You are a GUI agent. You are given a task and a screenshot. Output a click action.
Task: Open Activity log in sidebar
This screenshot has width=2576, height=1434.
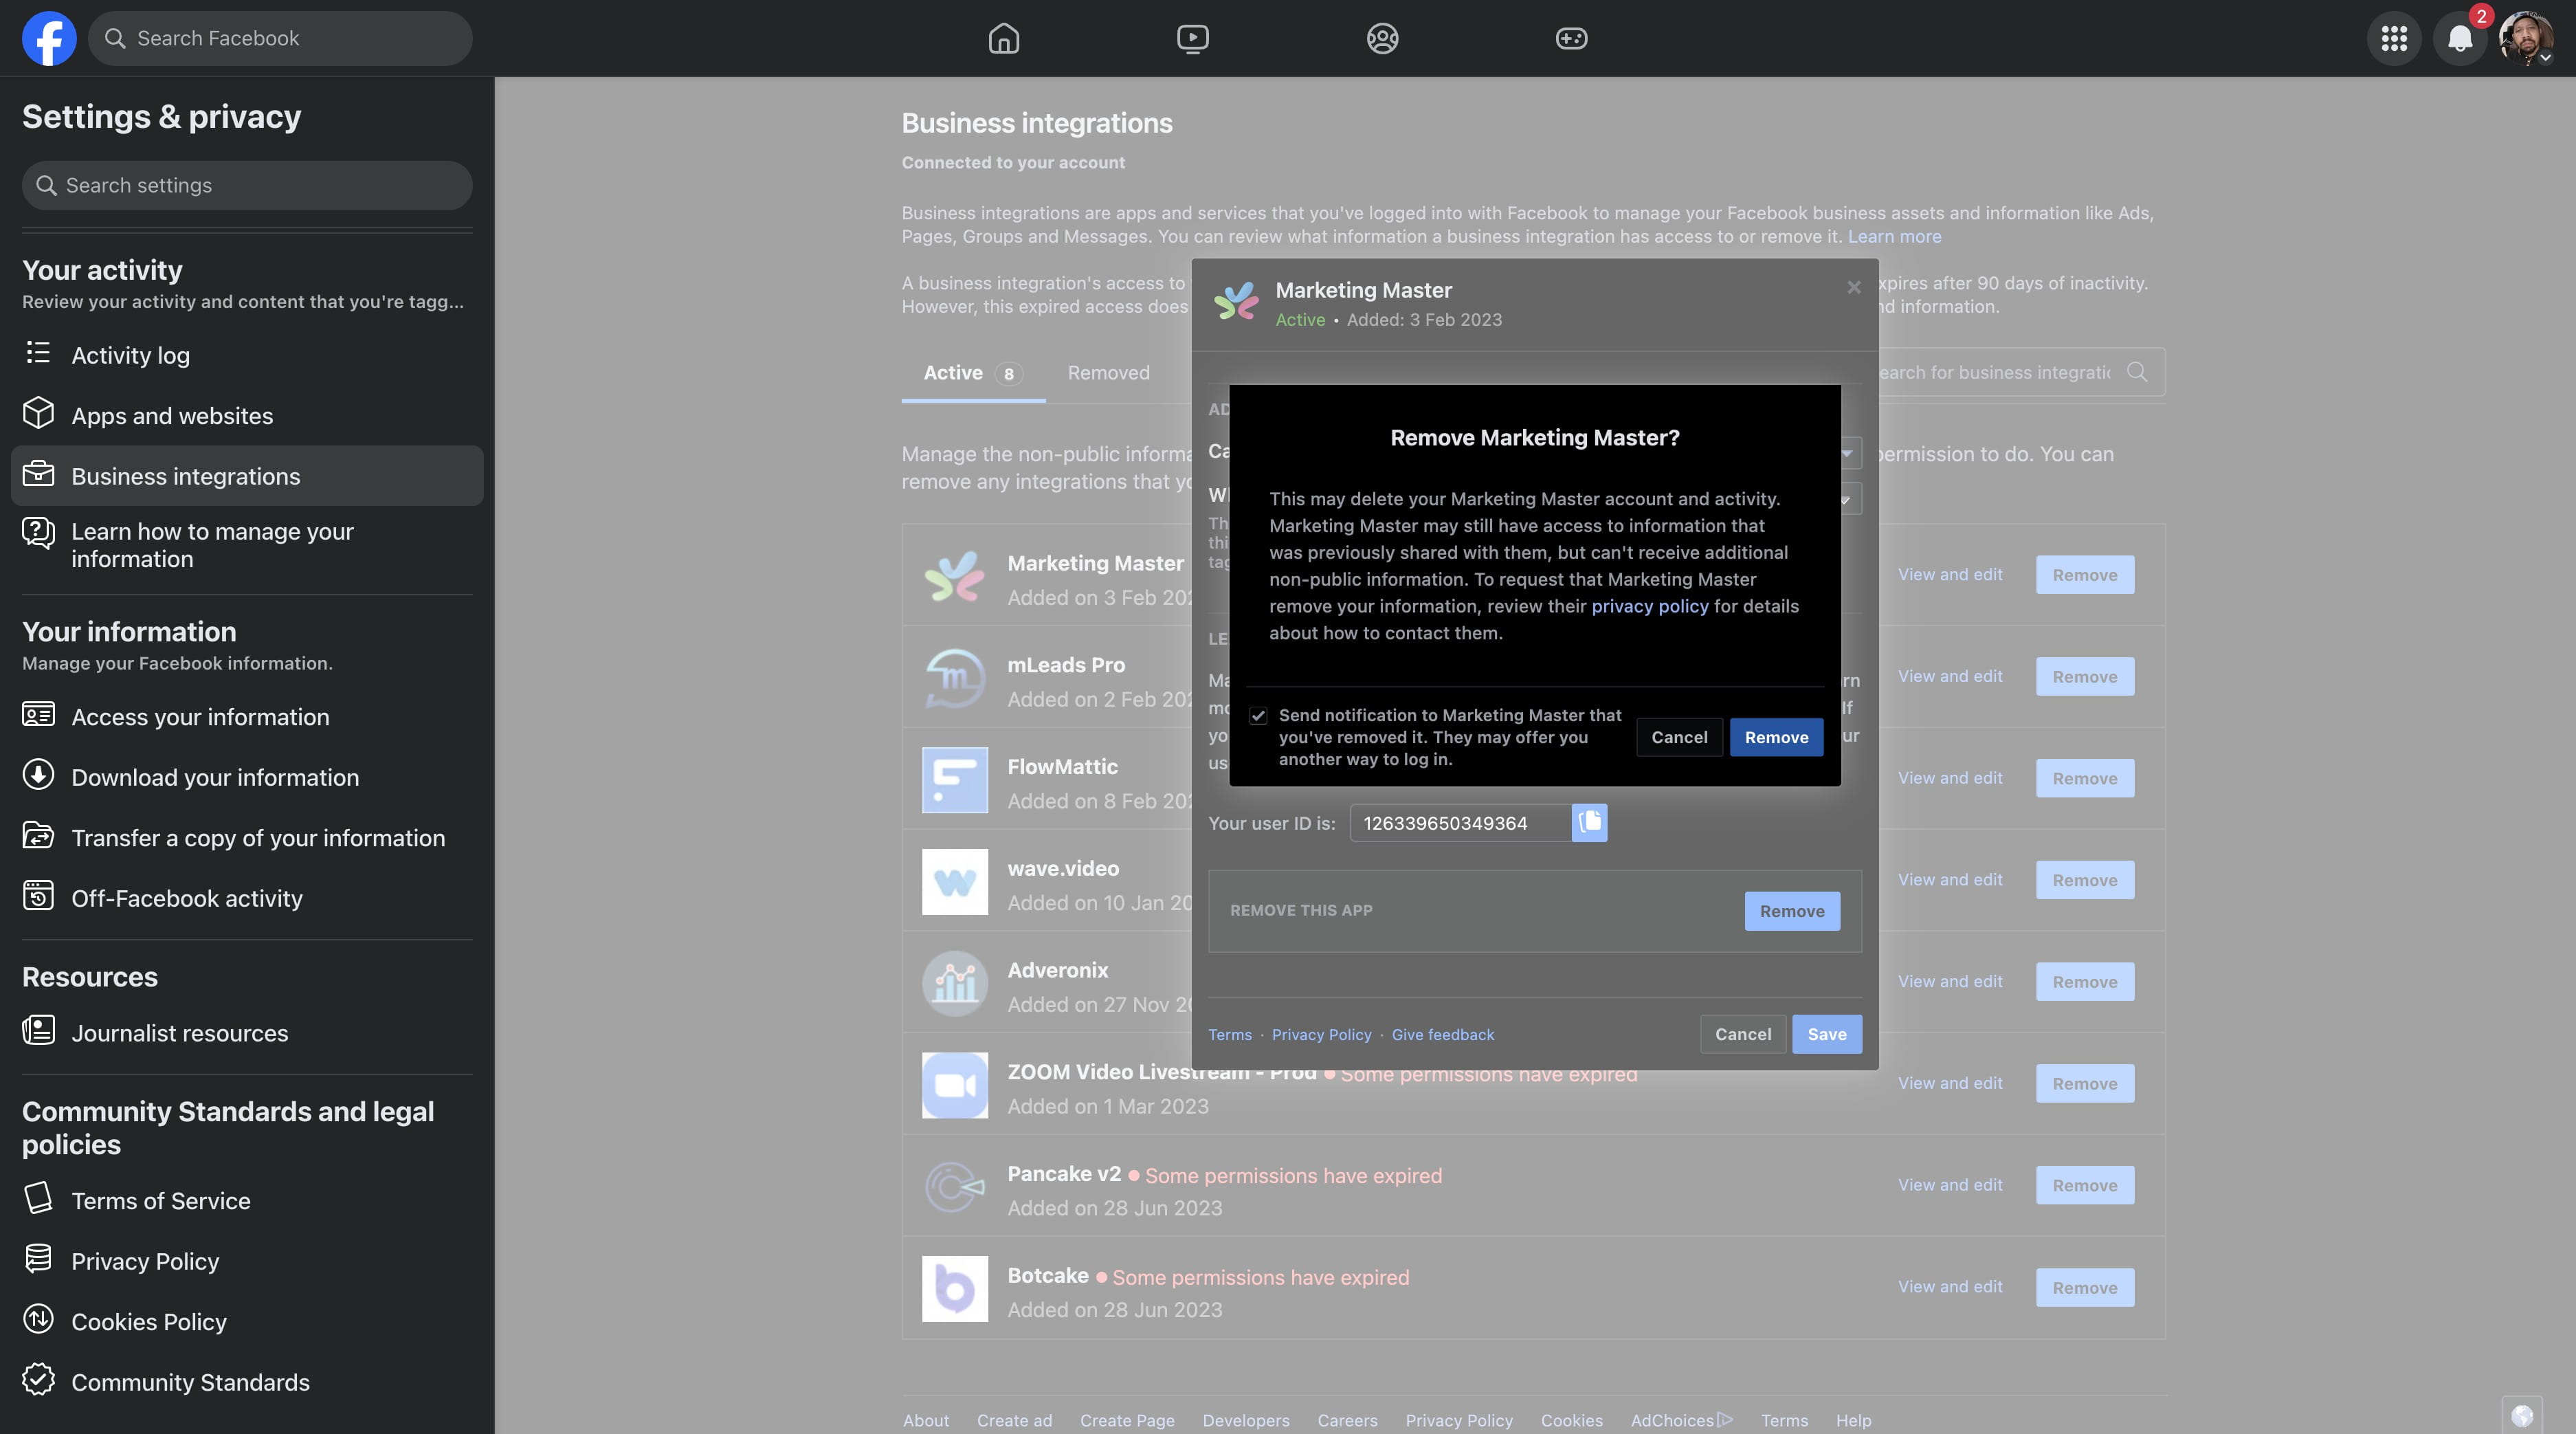(247, 355)
